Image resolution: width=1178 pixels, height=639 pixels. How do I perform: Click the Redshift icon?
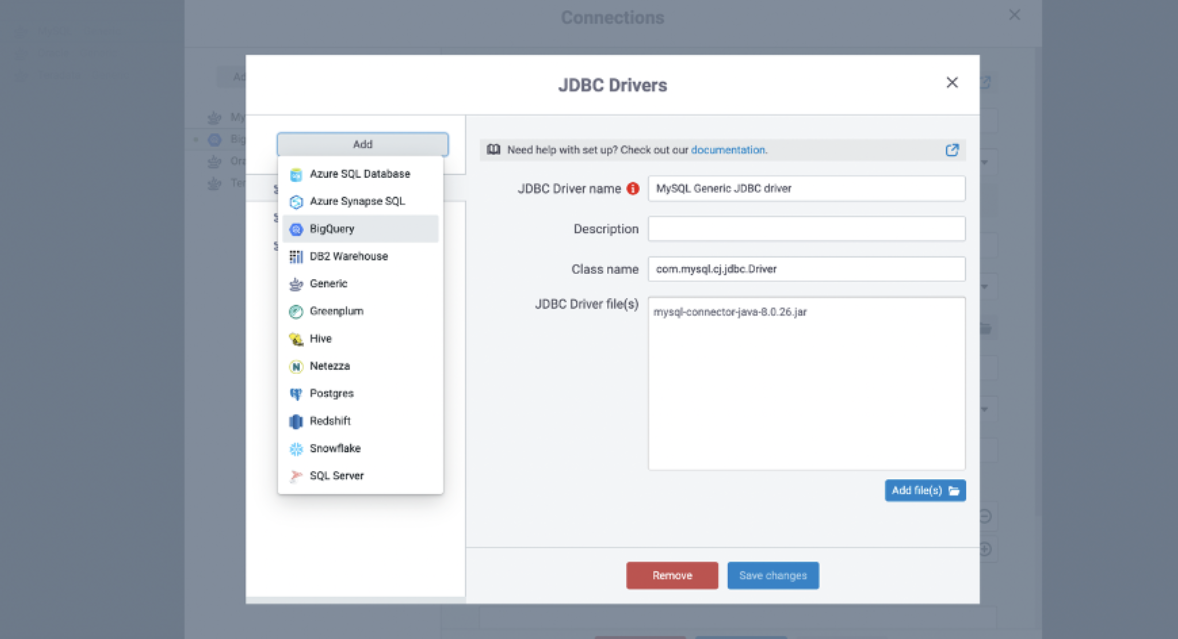tap(296, 421)
